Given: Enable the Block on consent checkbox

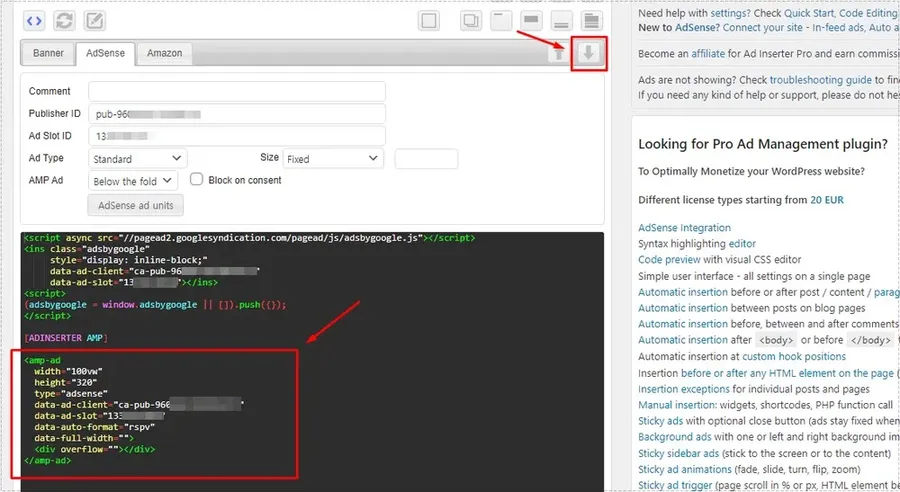Looking at the screenshot, I should [x=196, y=179].
